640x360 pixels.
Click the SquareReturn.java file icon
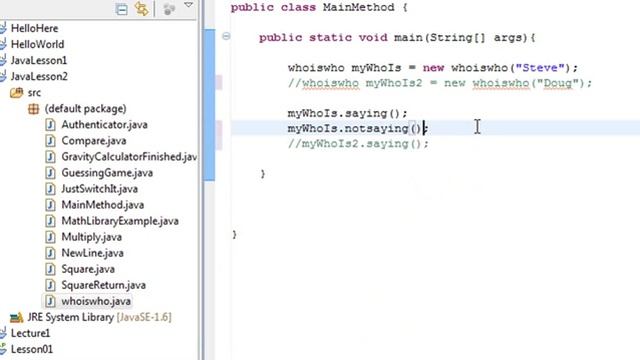(50, 285)
